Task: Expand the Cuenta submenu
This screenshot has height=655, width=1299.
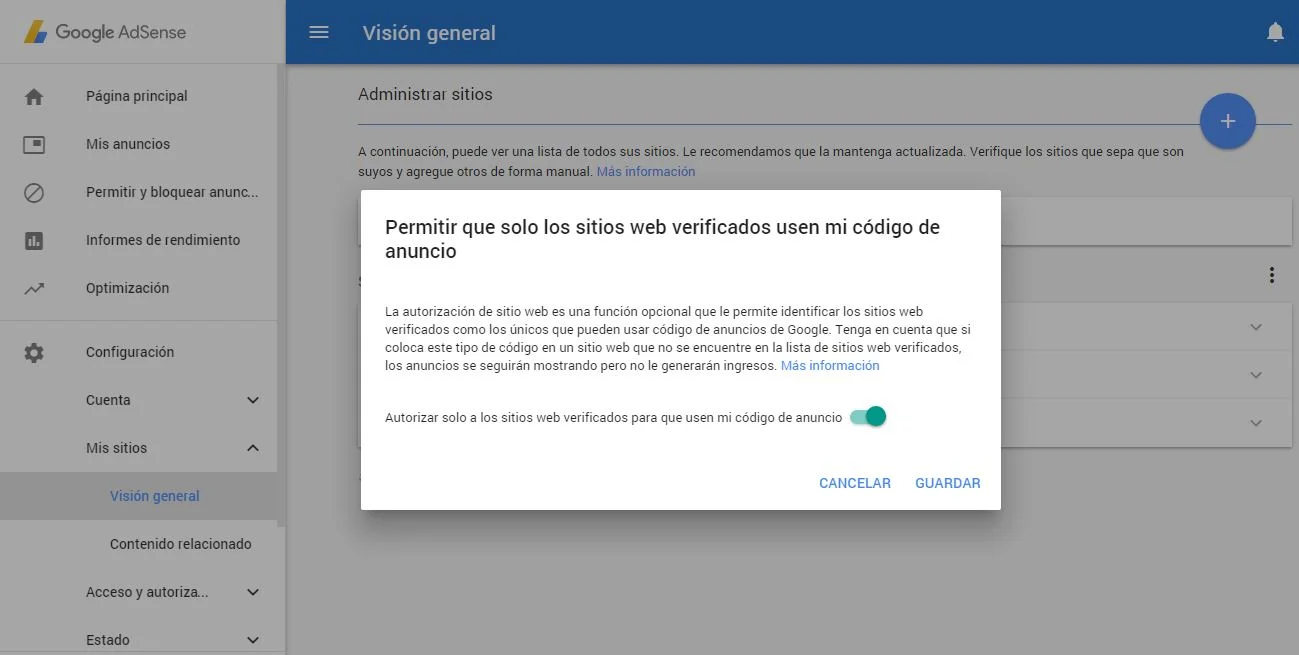Action: [253, 400]
